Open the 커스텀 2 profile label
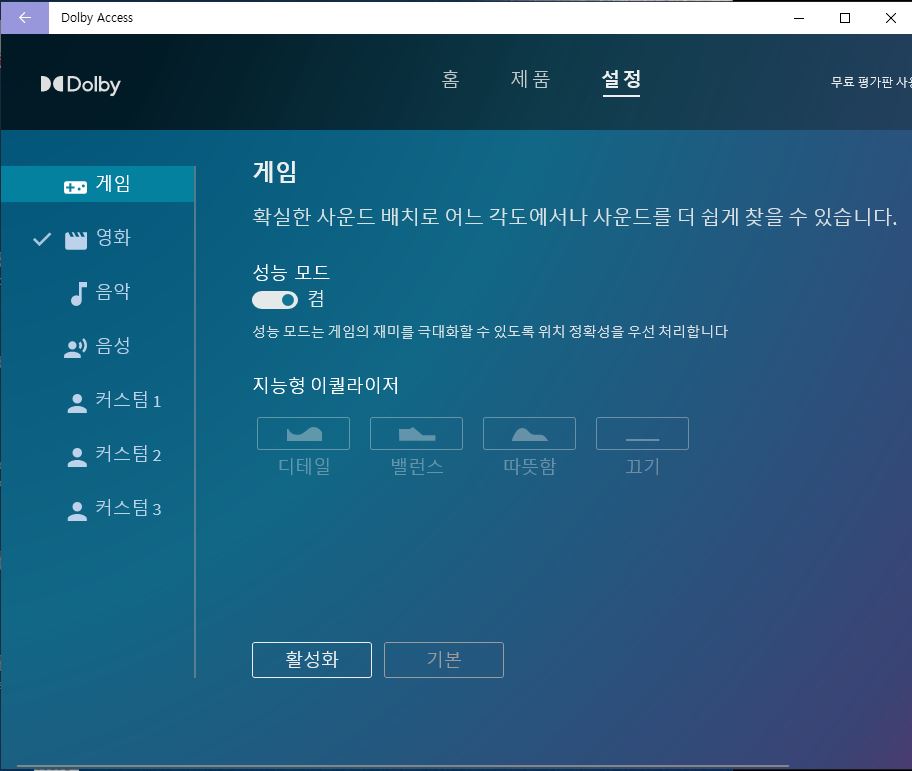This screenshot has height=771, width=912. [128, 454]
